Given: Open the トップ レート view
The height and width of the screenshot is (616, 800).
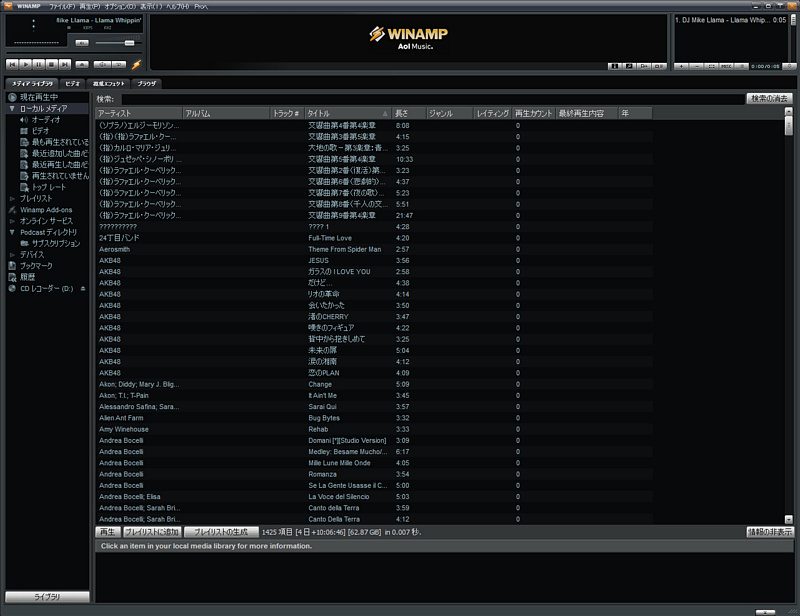Looking at the screenshot, I should point(49,187).
